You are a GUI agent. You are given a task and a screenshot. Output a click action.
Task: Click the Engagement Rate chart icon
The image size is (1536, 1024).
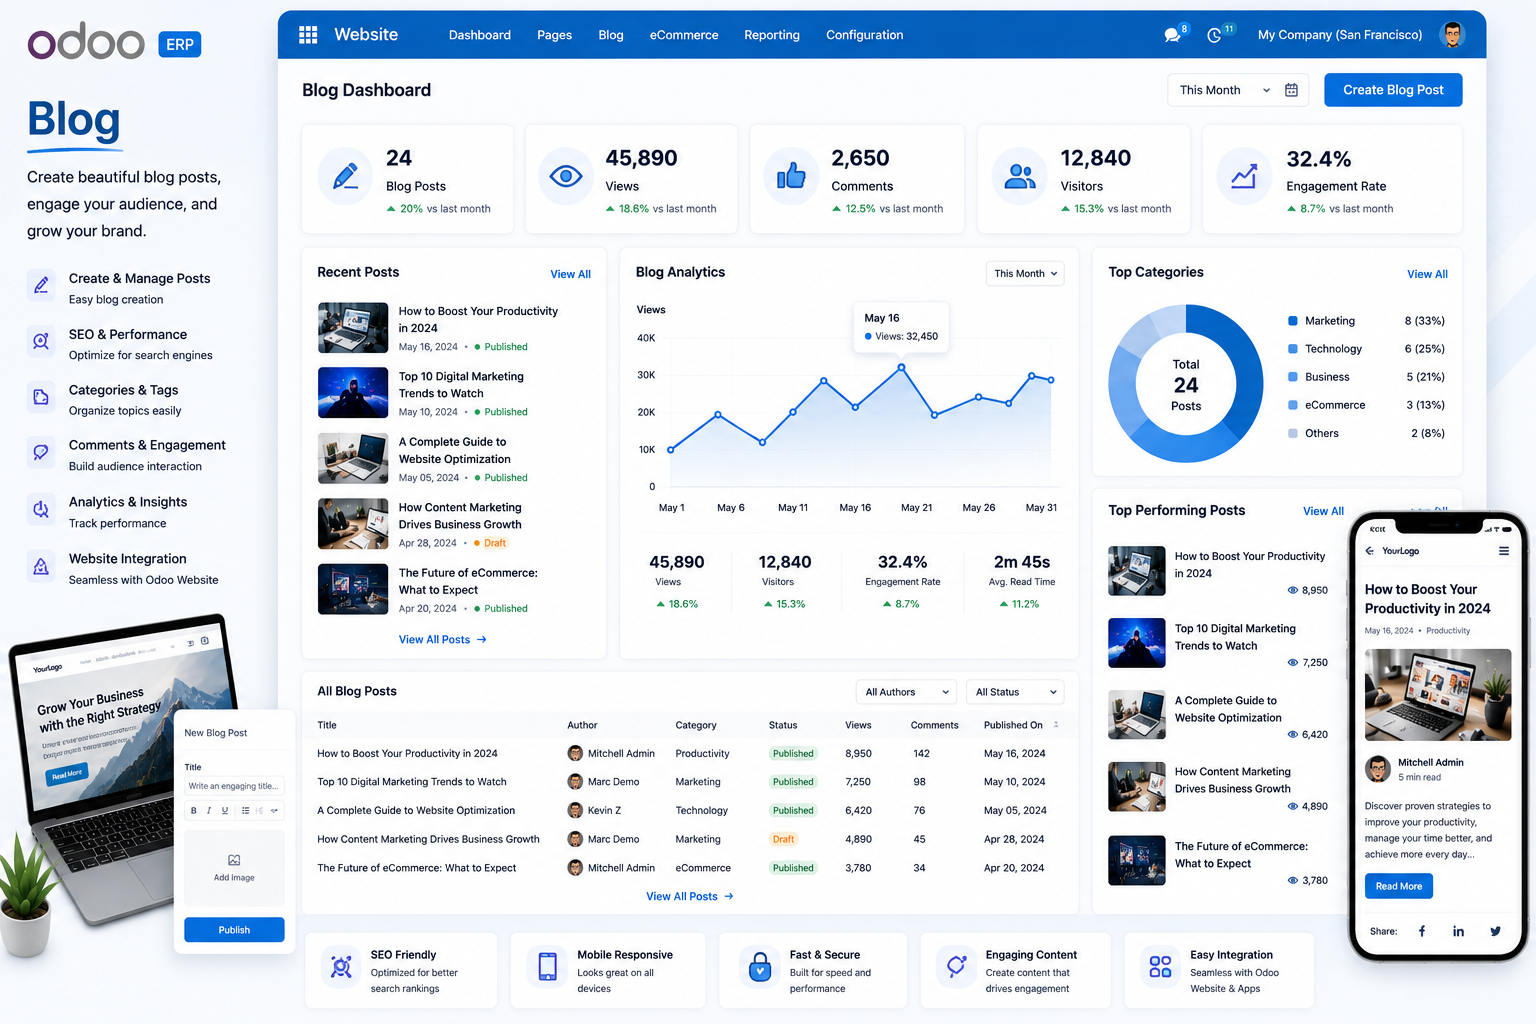tap(1244, 176)
